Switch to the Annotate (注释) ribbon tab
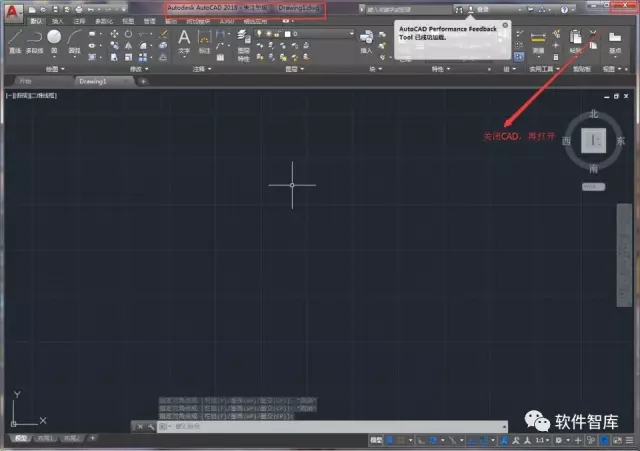The width and height of the screenshot is (640, 451). pos(79,21)
